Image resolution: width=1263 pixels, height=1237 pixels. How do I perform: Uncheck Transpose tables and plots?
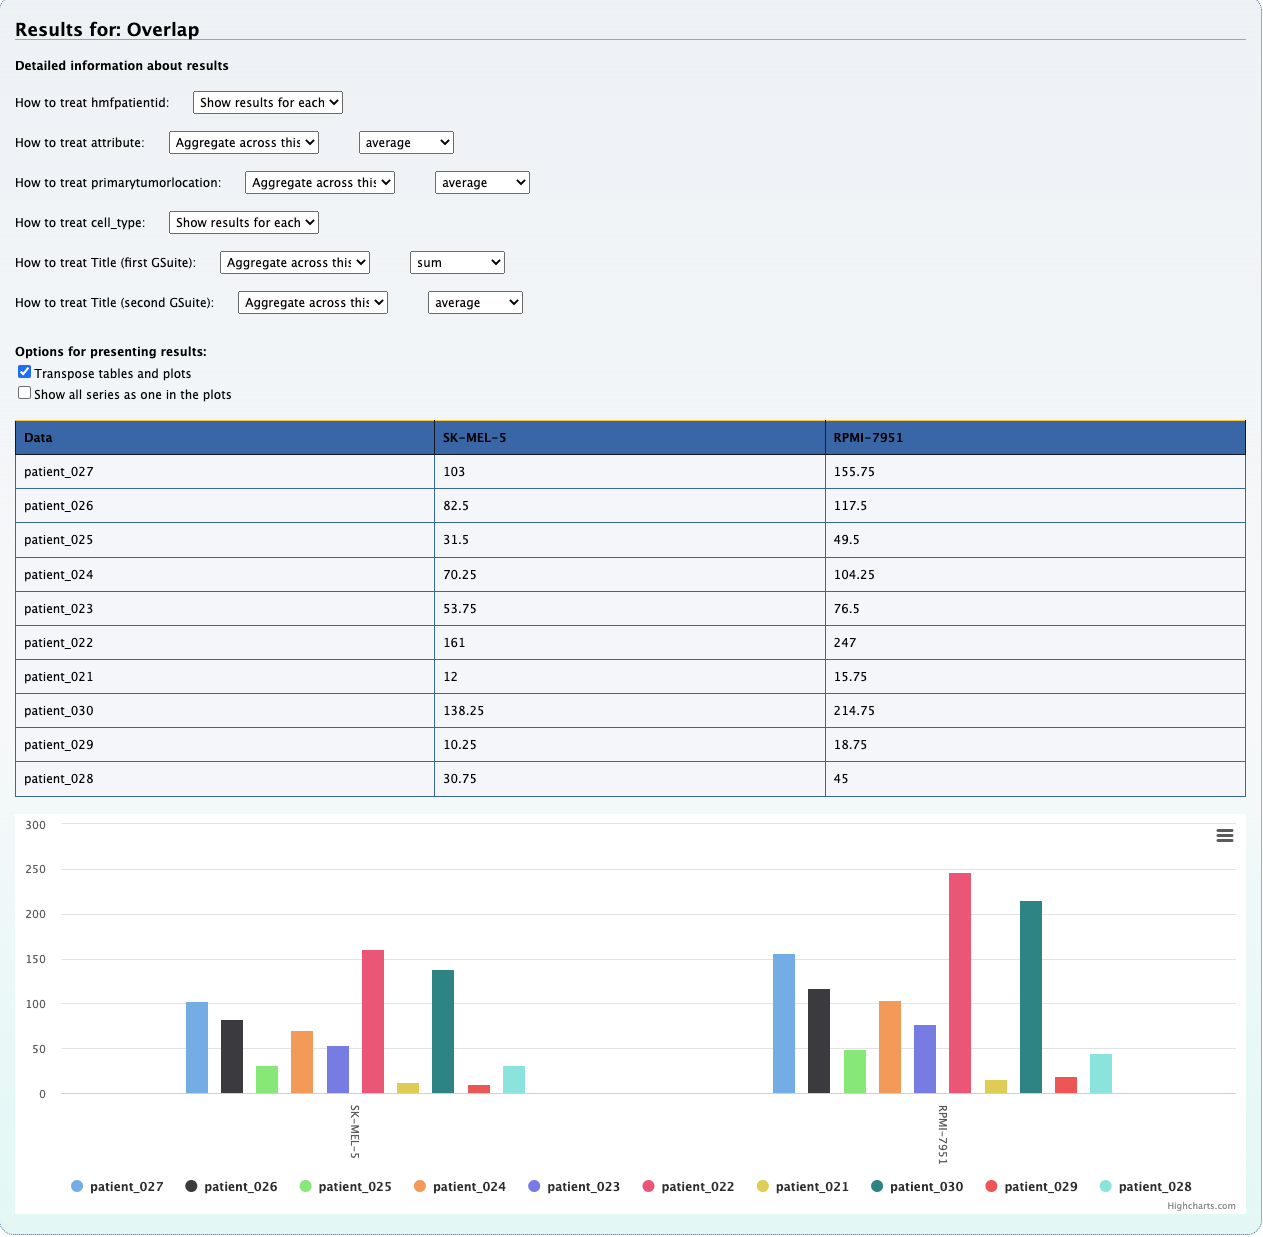pos(25,372)
